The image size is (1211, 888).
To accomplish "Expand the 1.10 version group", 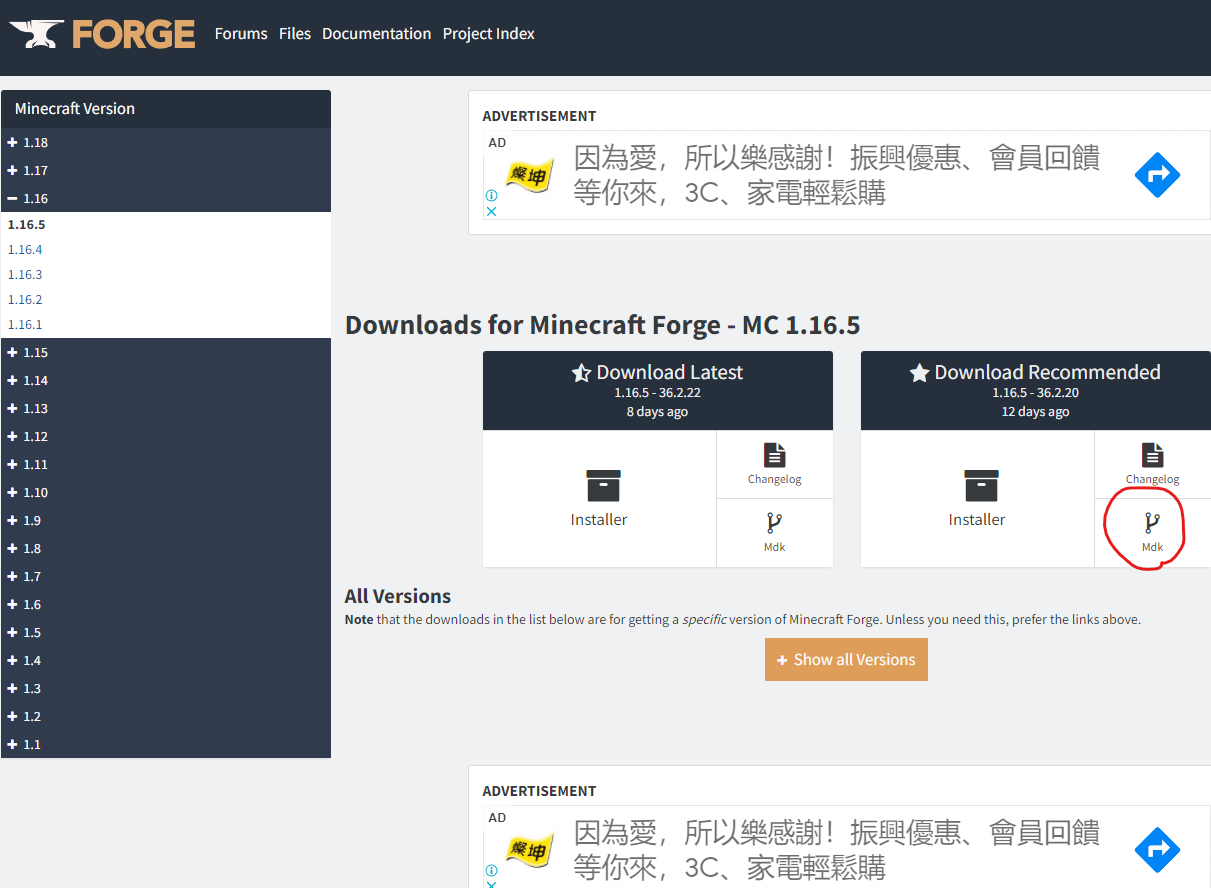I will click(166, 492).
